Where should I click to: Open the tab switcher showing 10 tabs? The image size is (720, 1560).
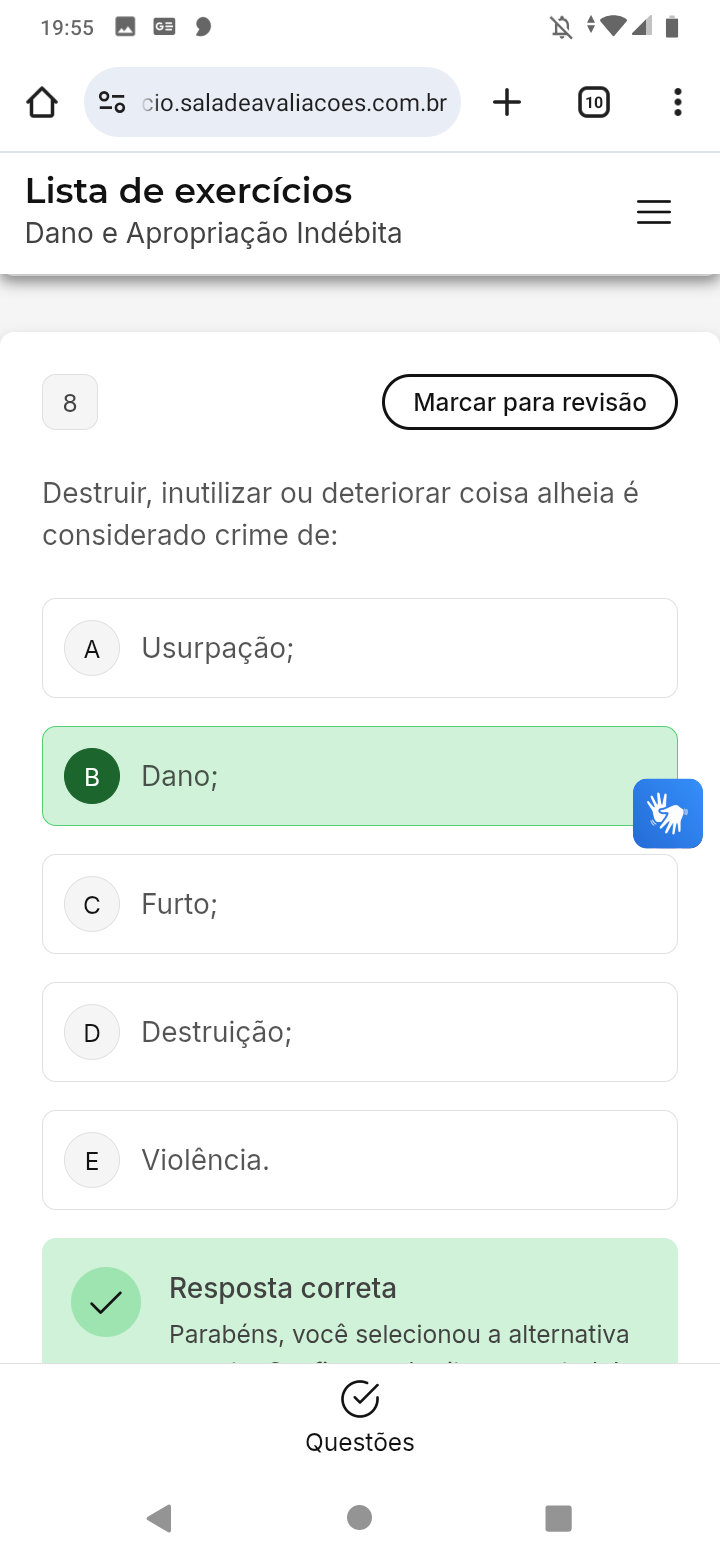pos(593,102)
